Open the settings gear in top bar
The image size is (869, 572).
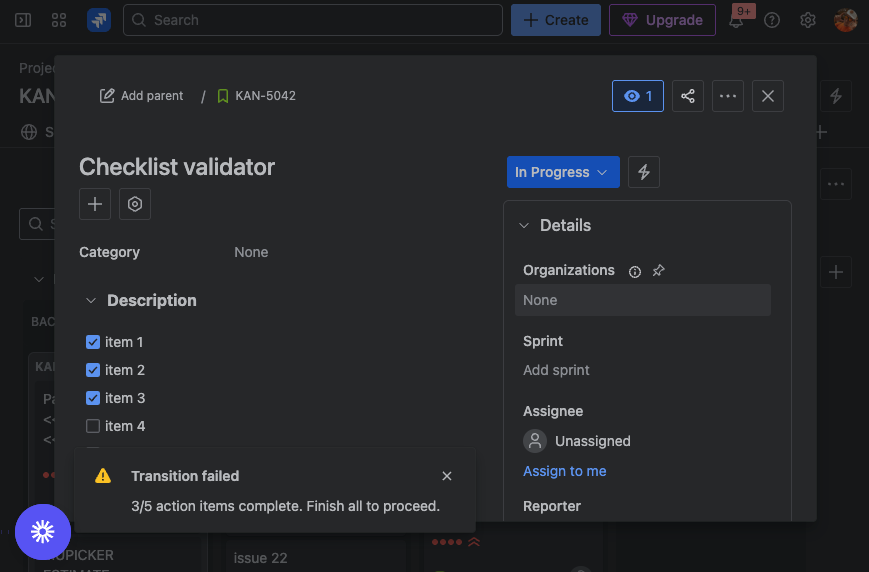point(808,20)
